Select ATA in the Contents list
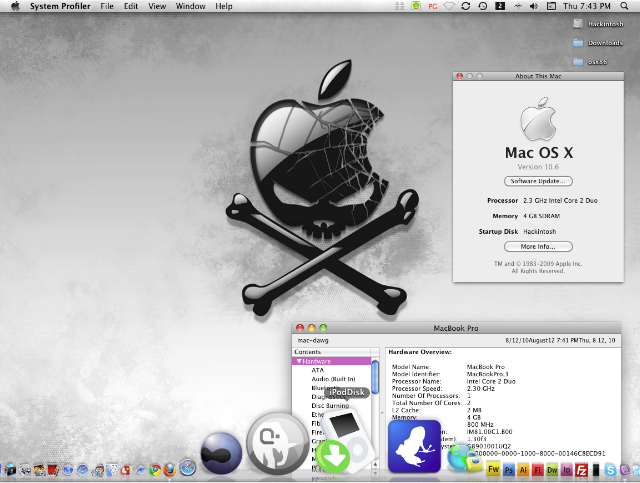 coord(318,370)
